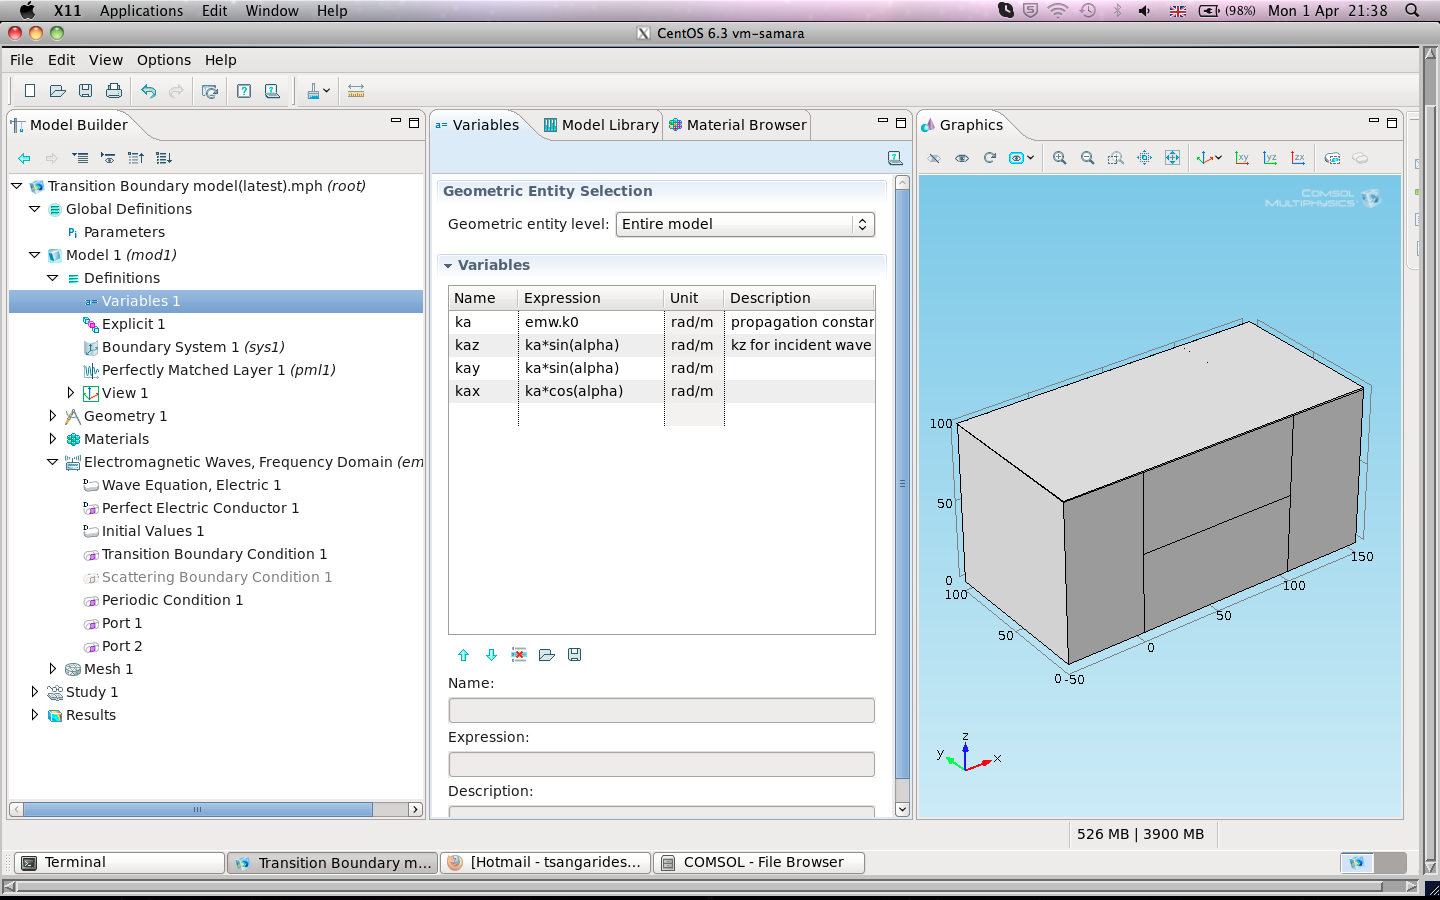Open Terminal from the bottom taskbar
The width and height of the screenshot is (1440, 900).
(x=119, y=862)
